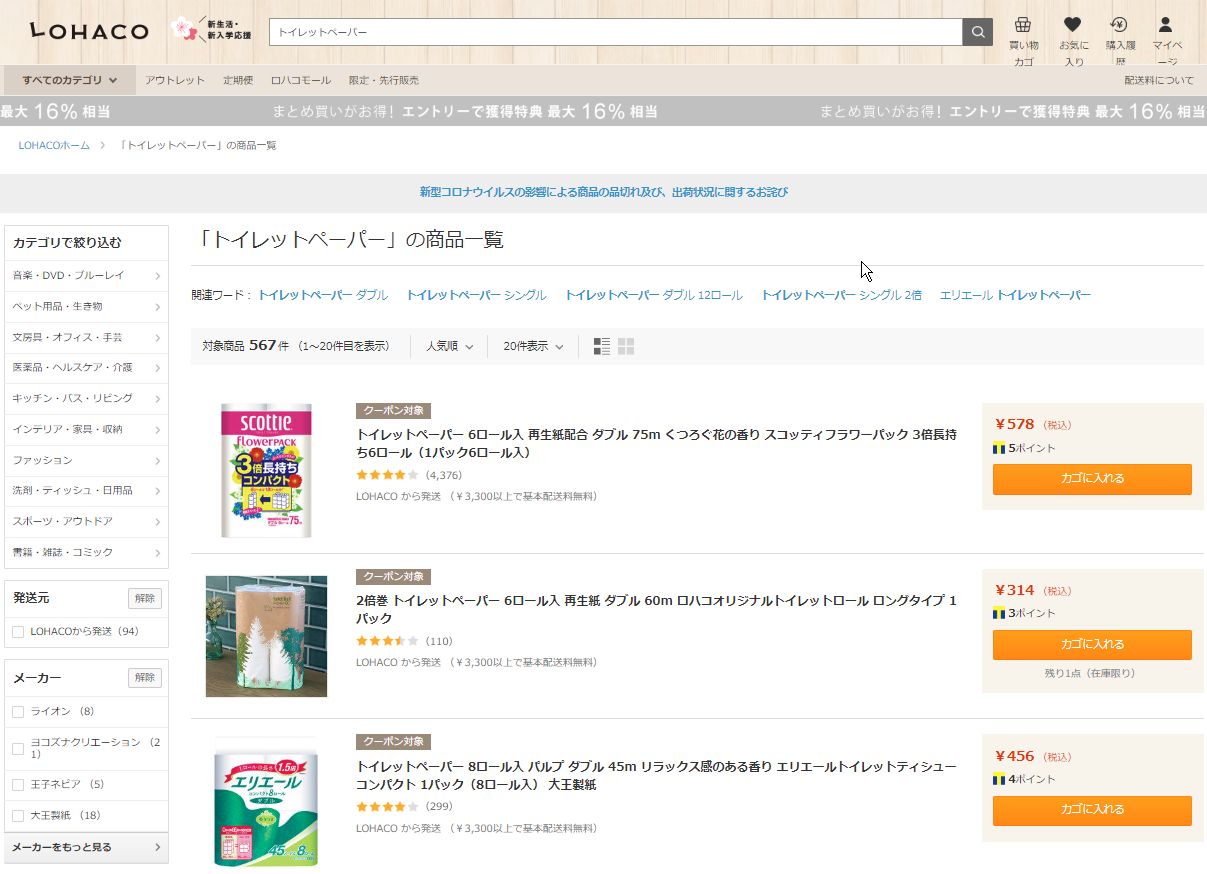Click the LOHACO logo
This screenshot has height=874, width=1207.
[x=89, y=32]
